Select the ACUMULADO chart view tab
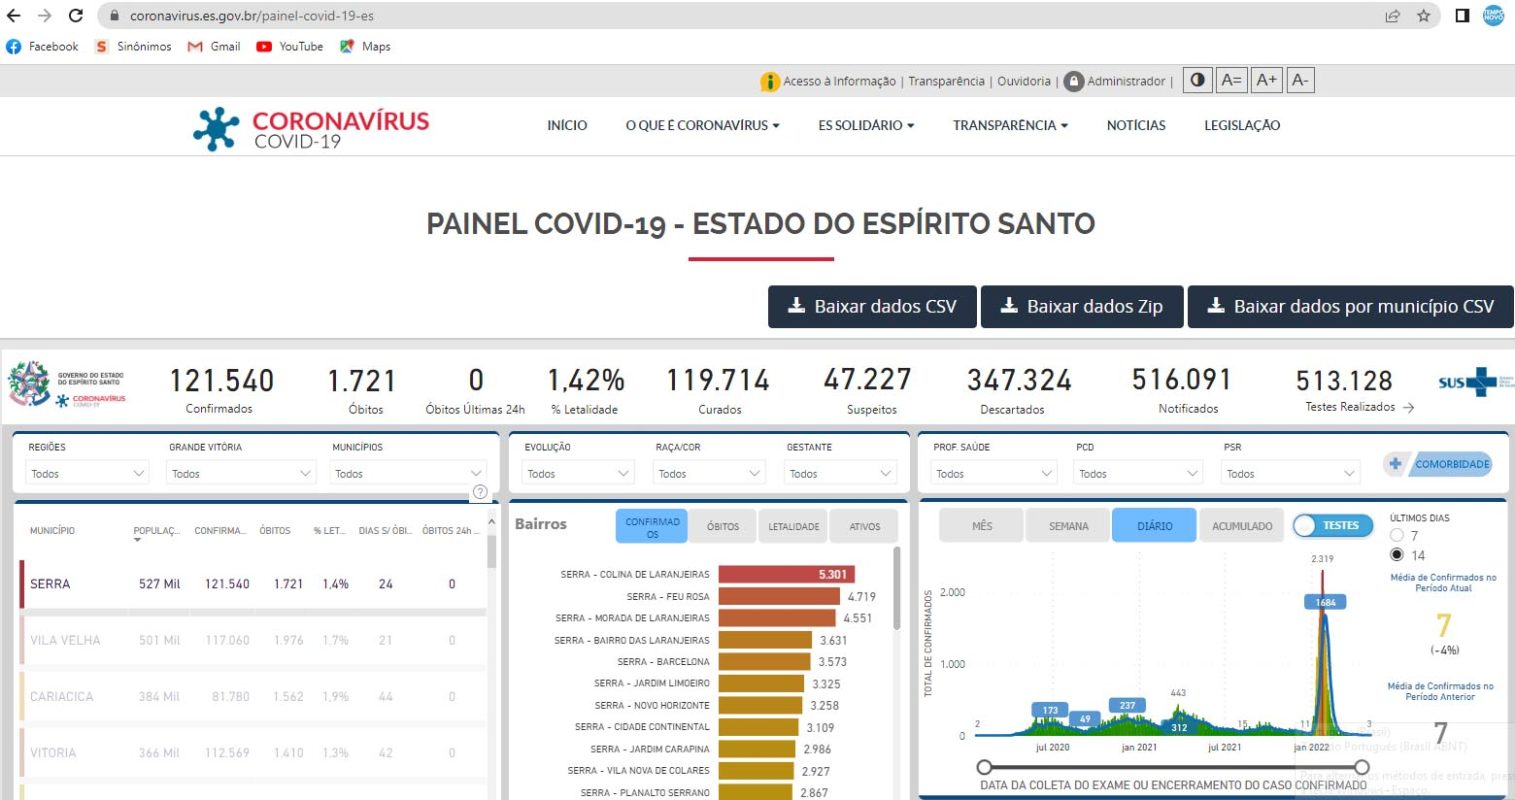1515x800 pixels. pyautogui.click(x=1242, y=526)
